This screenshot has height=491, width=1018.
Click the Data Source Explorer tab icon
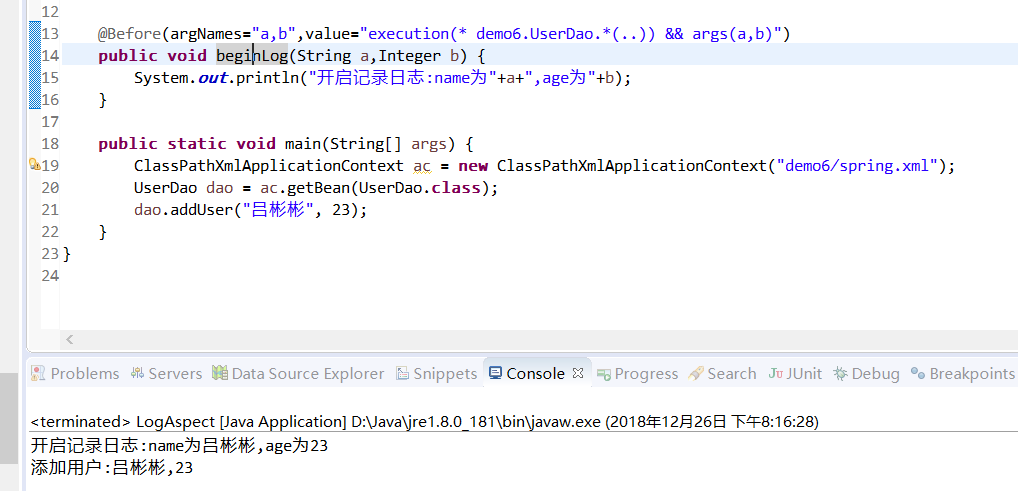click(x=220, y=373)
